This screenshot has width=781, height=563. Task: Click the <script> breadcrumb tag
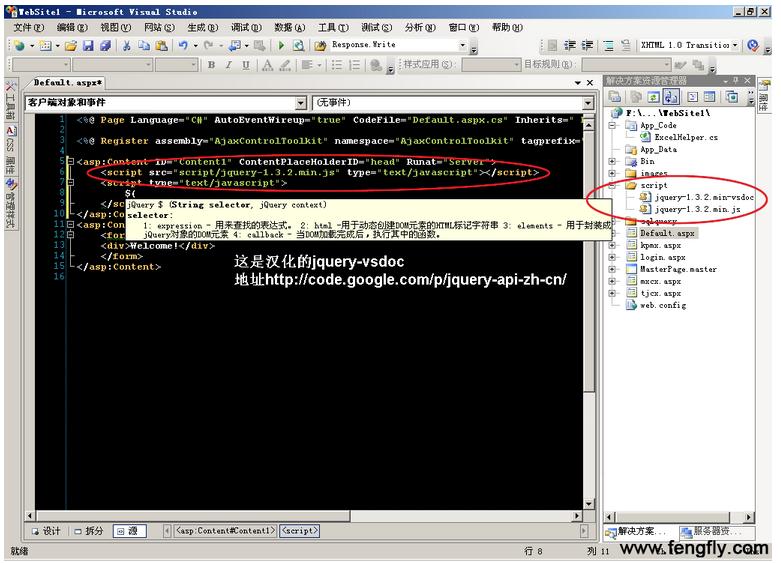299,531
